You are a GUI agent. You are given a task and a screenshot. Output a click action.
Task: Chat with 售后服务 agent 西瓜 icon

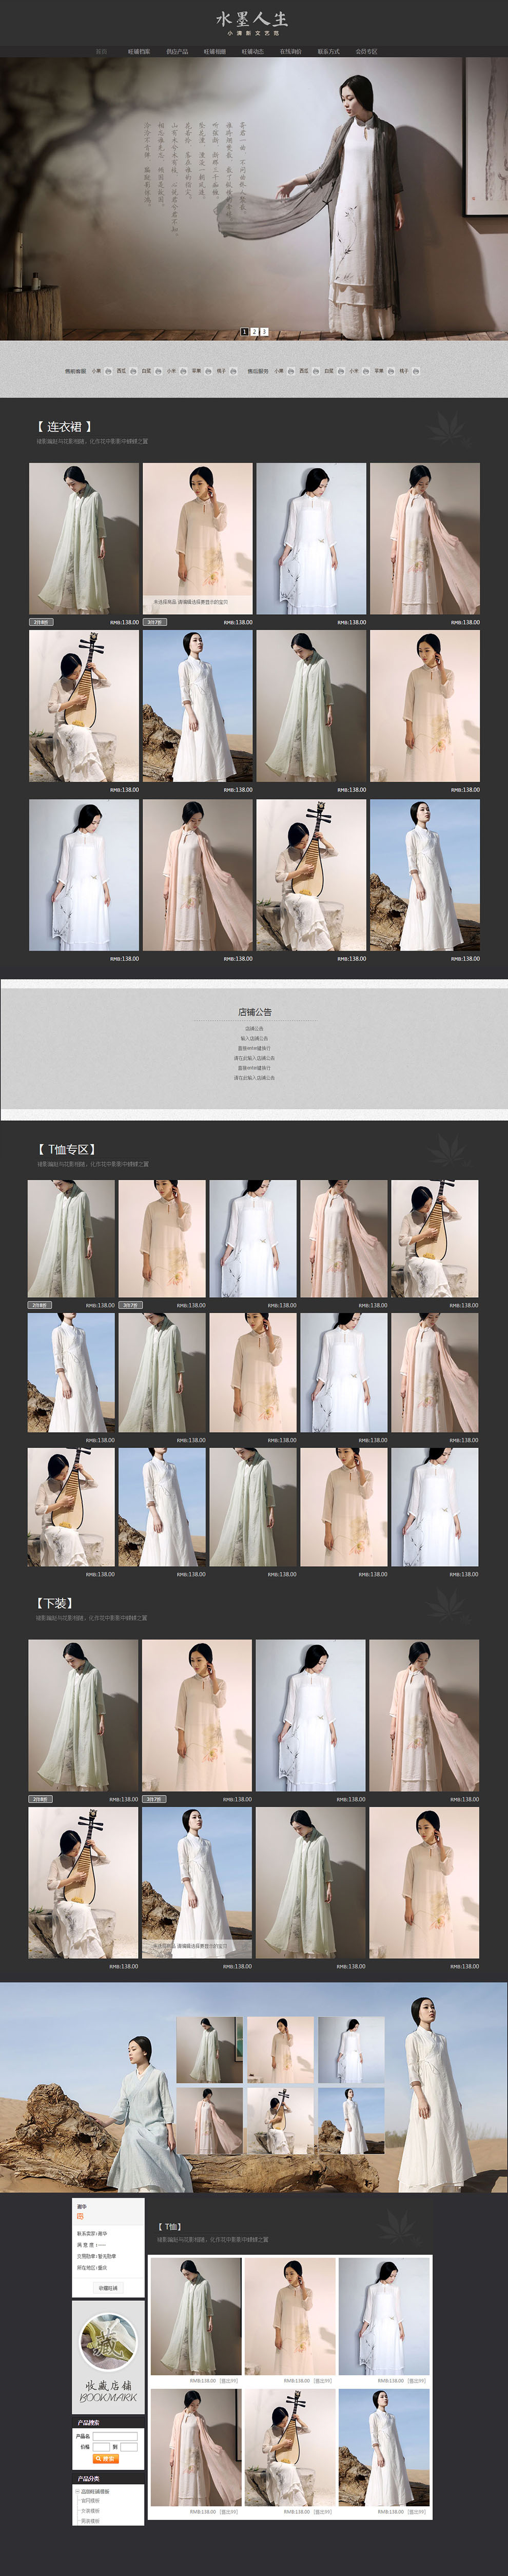315,371
